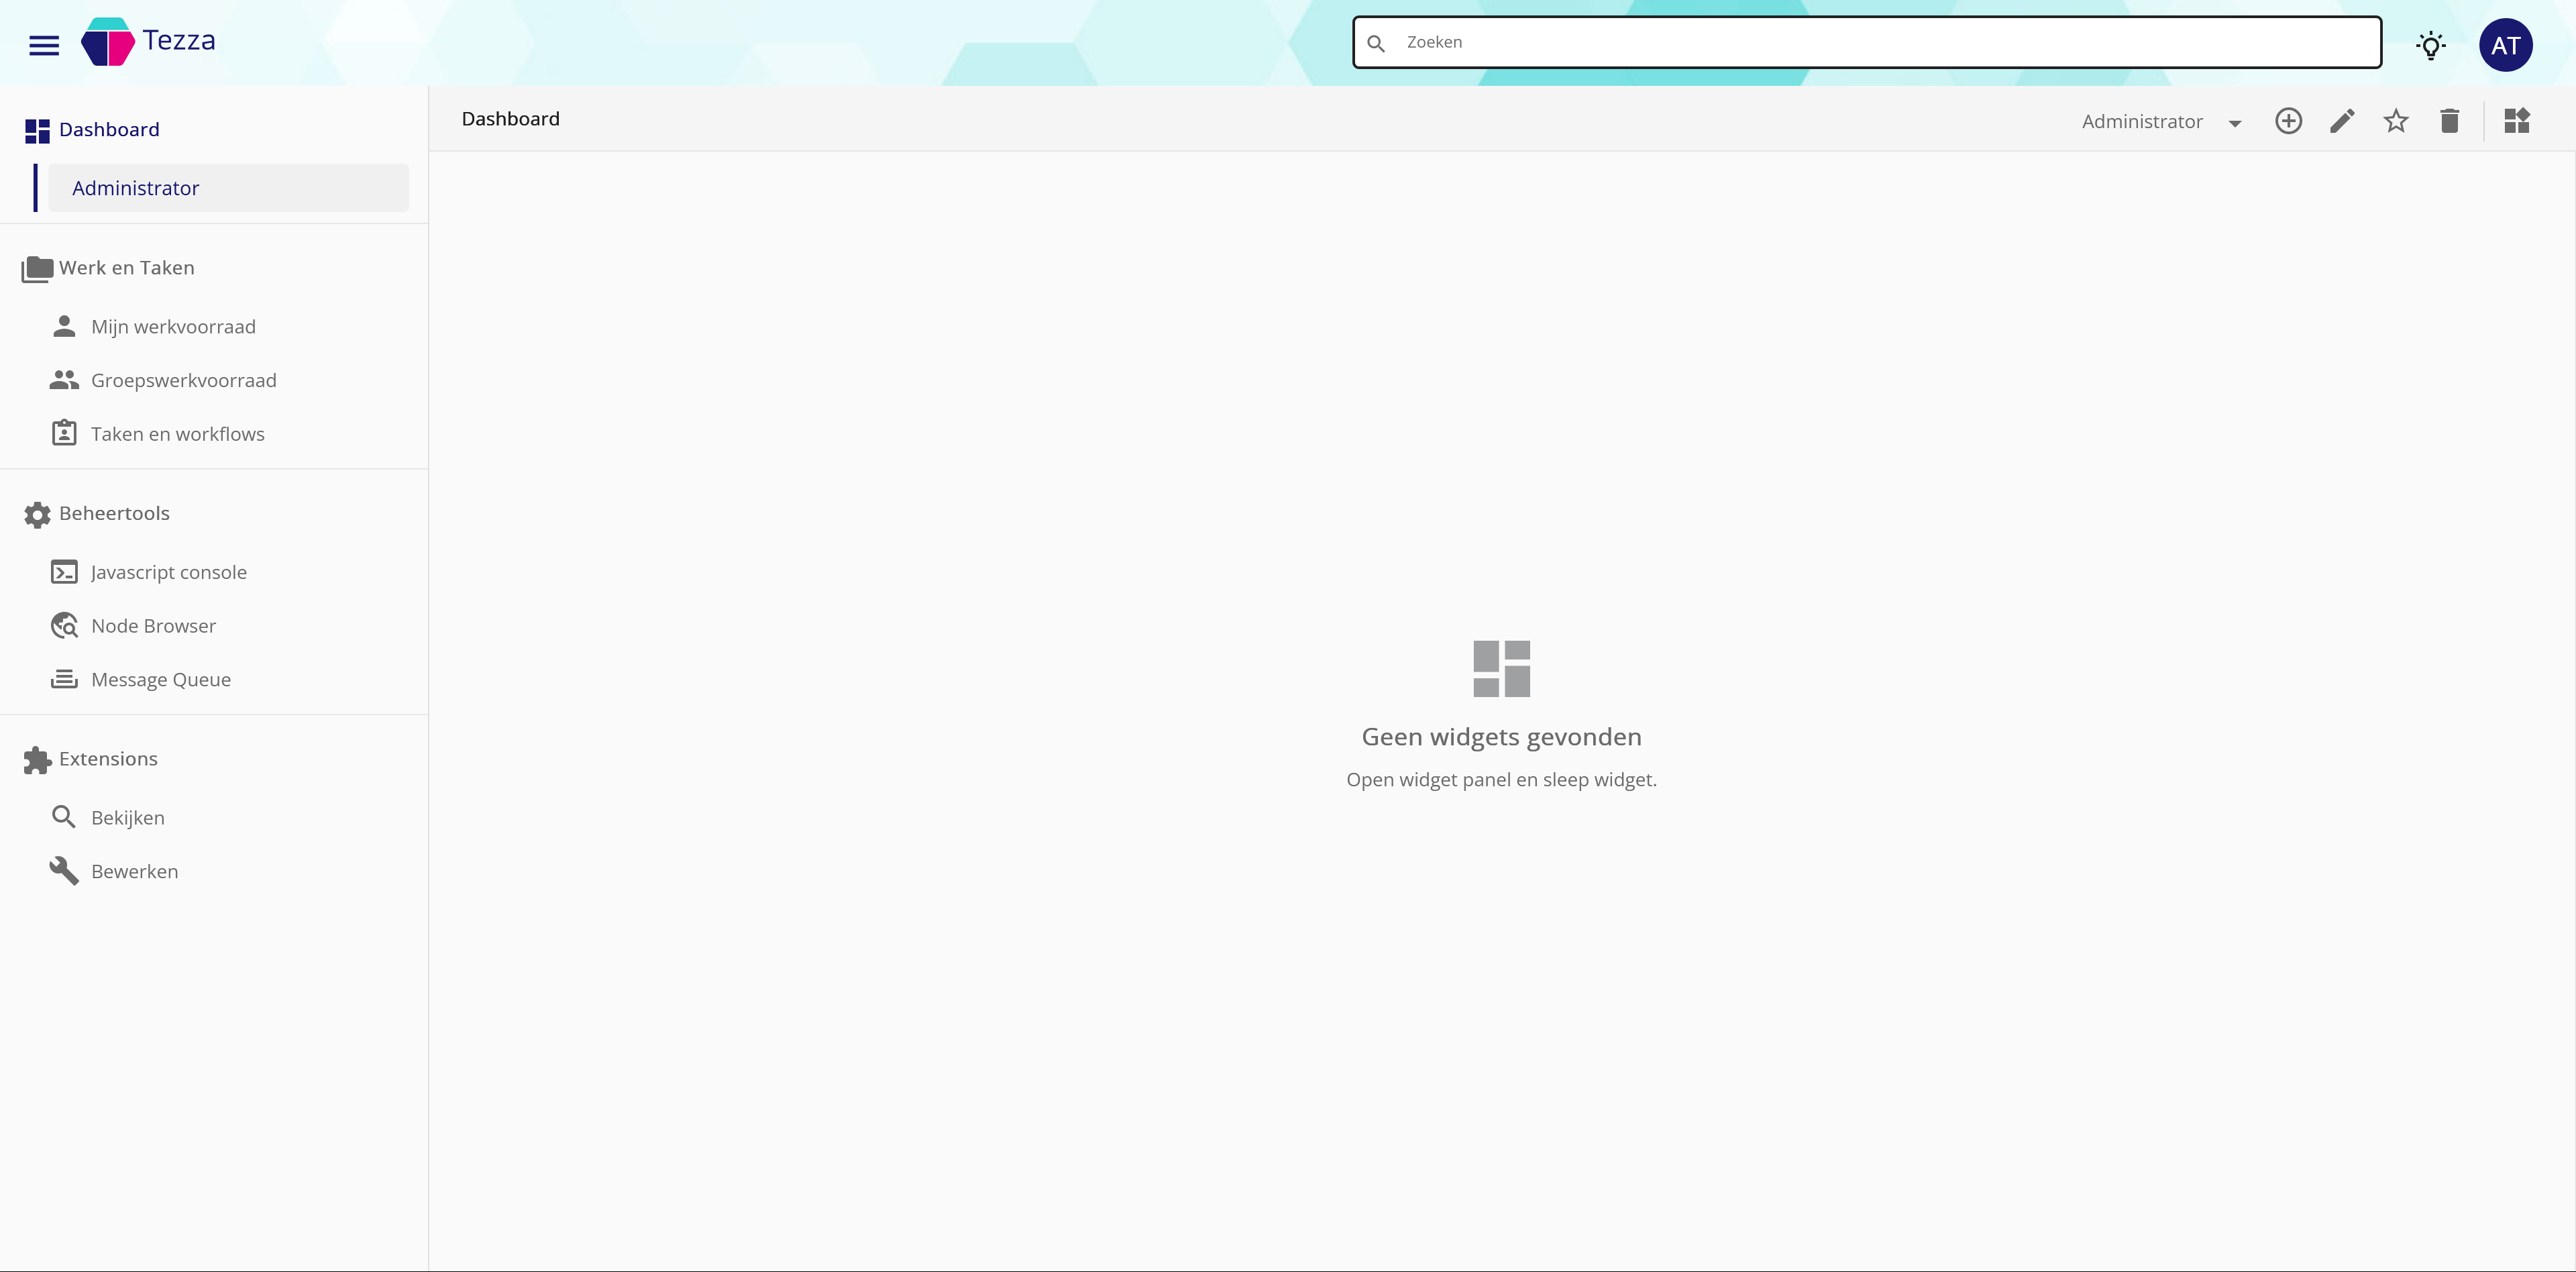Select the Administrator sidebar item
The image size is (2576, 1272).
(228, 188)
